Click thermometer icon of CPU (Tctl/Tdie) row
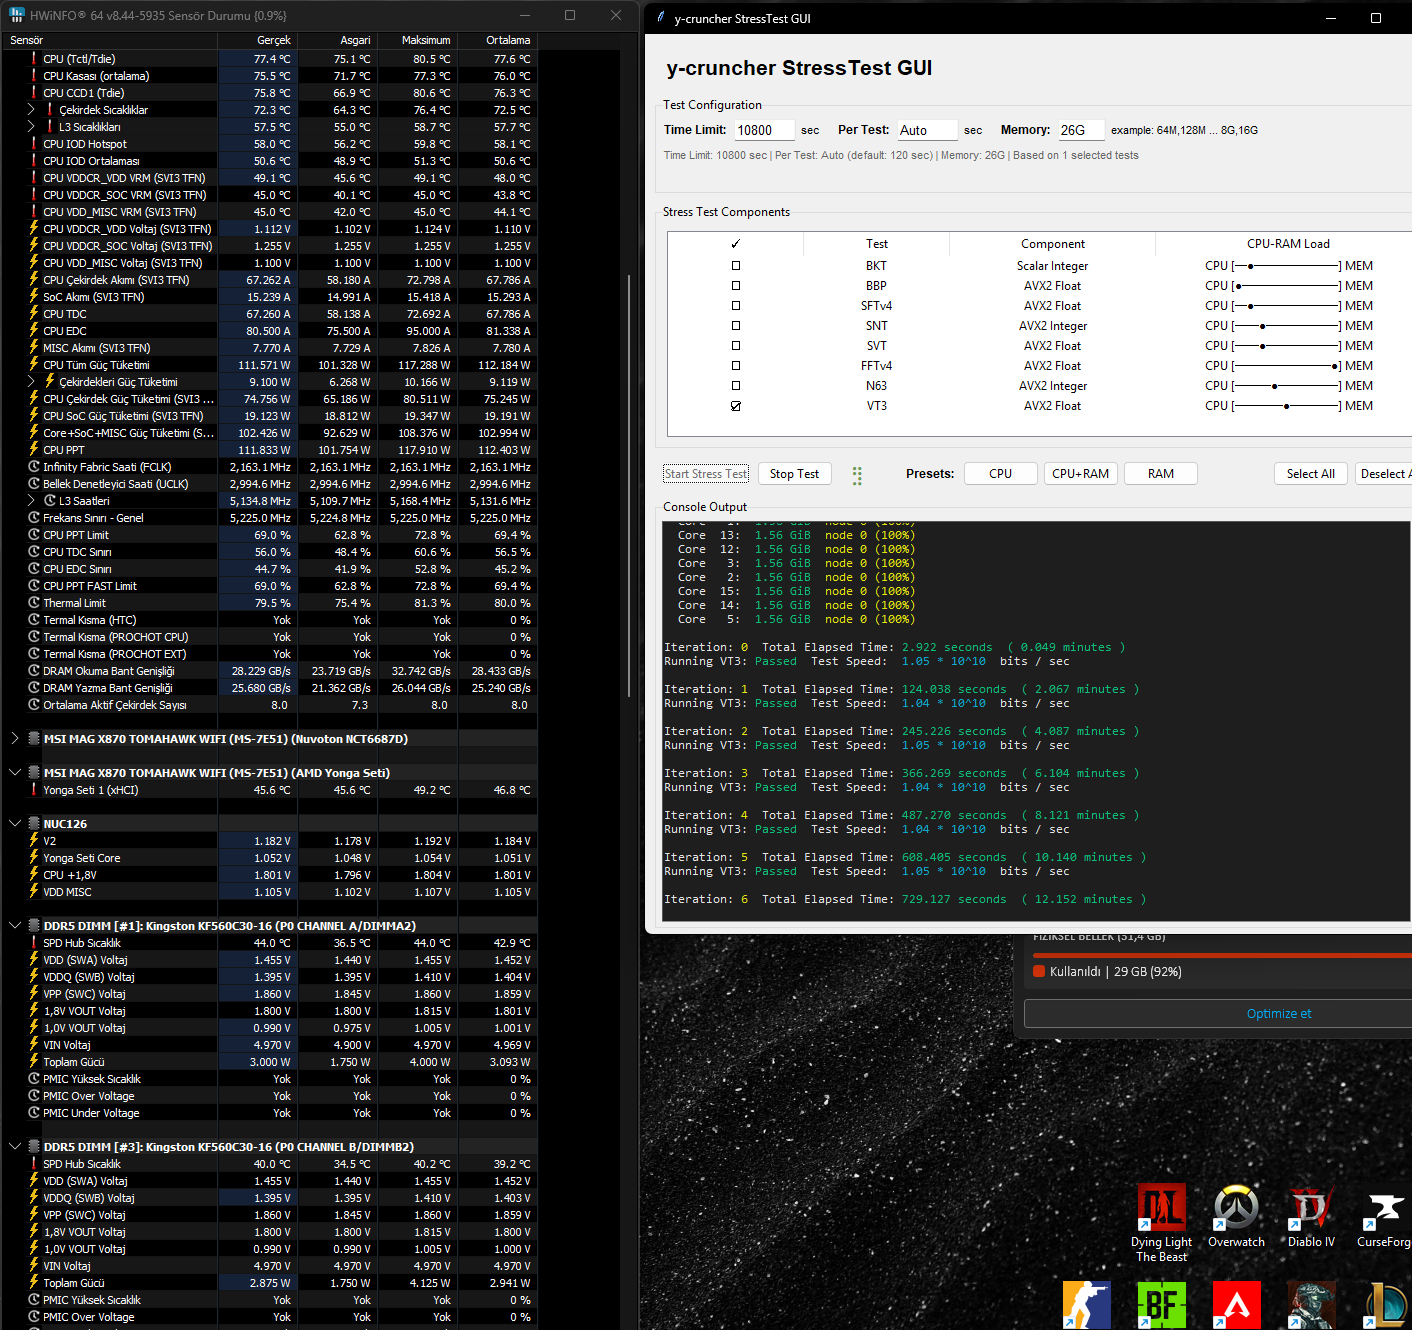The height and width of the screenshot is (1330, 1412). coord(34,59)
